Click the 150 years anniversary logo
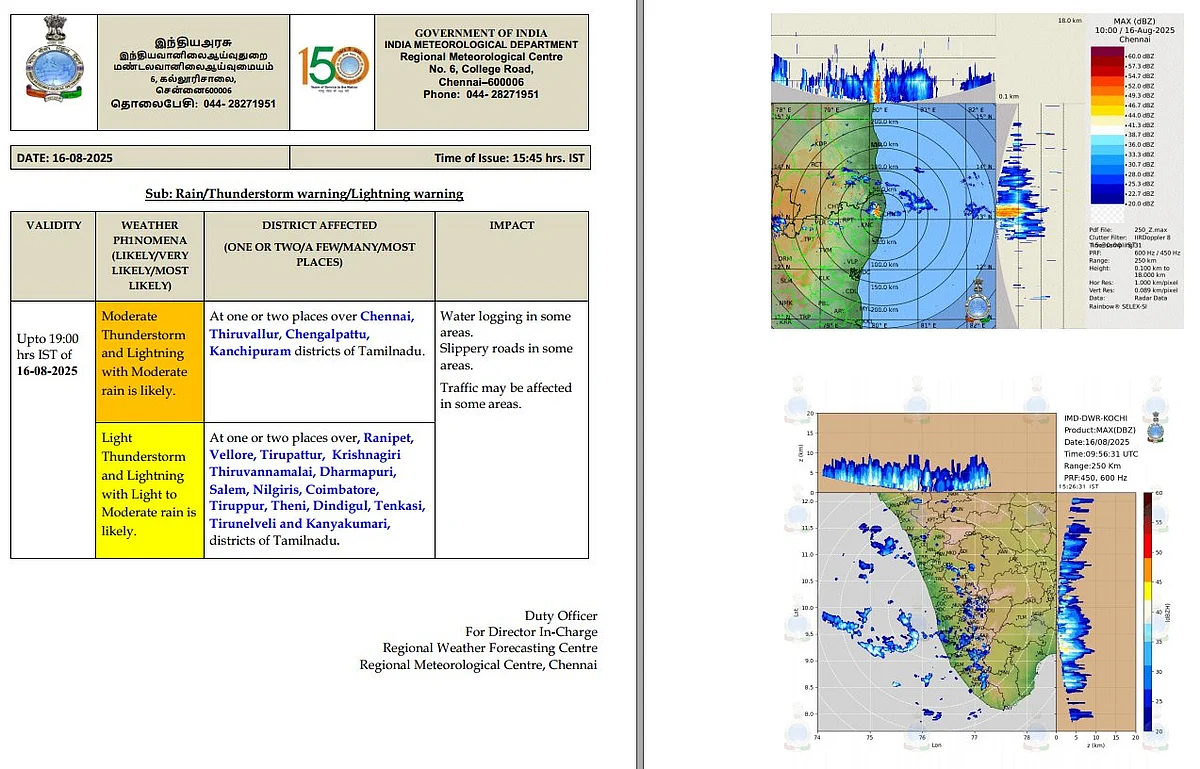 pos(334,67)
